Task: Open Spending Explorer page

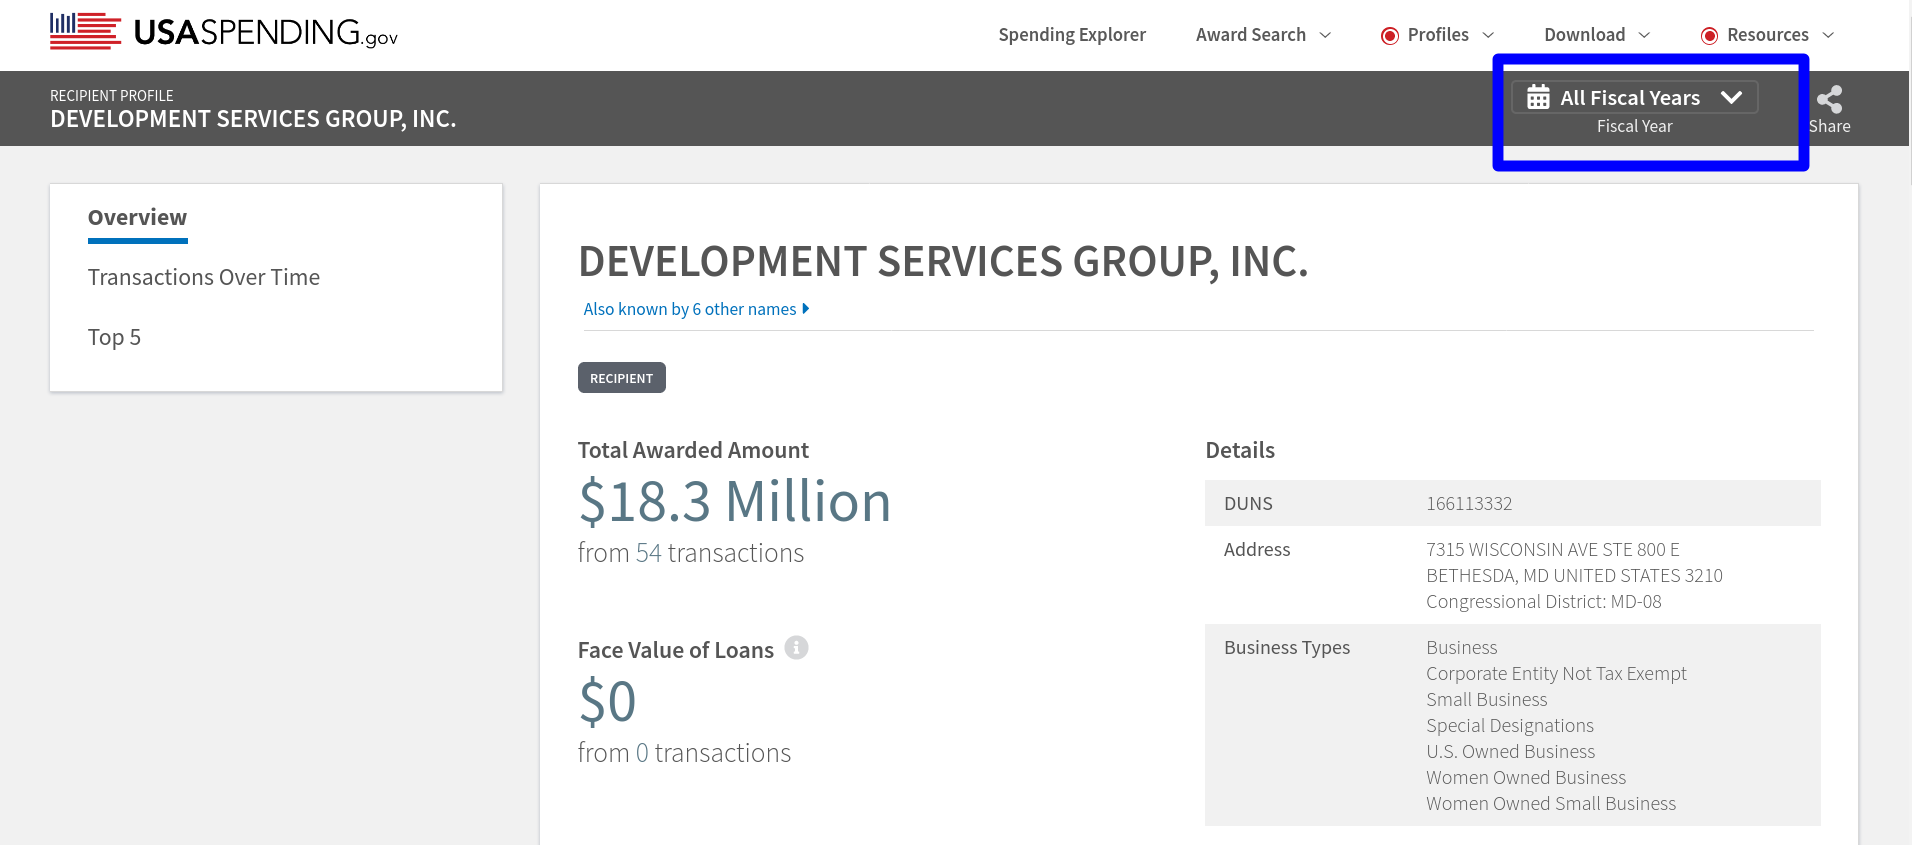Action: (x=1072, y=35)
